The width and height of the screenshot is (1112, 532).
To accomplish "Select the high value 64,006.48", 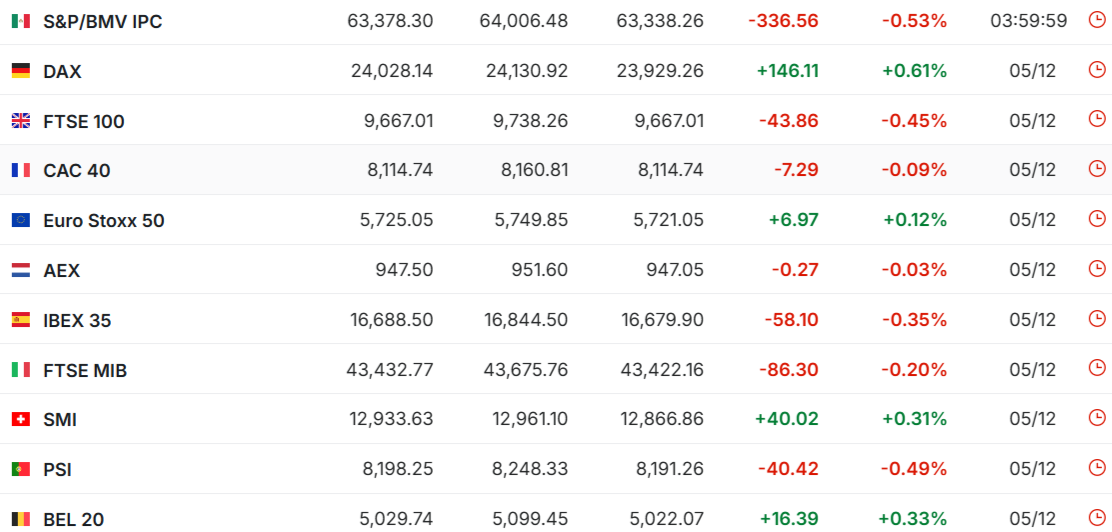I will point(525,21).
